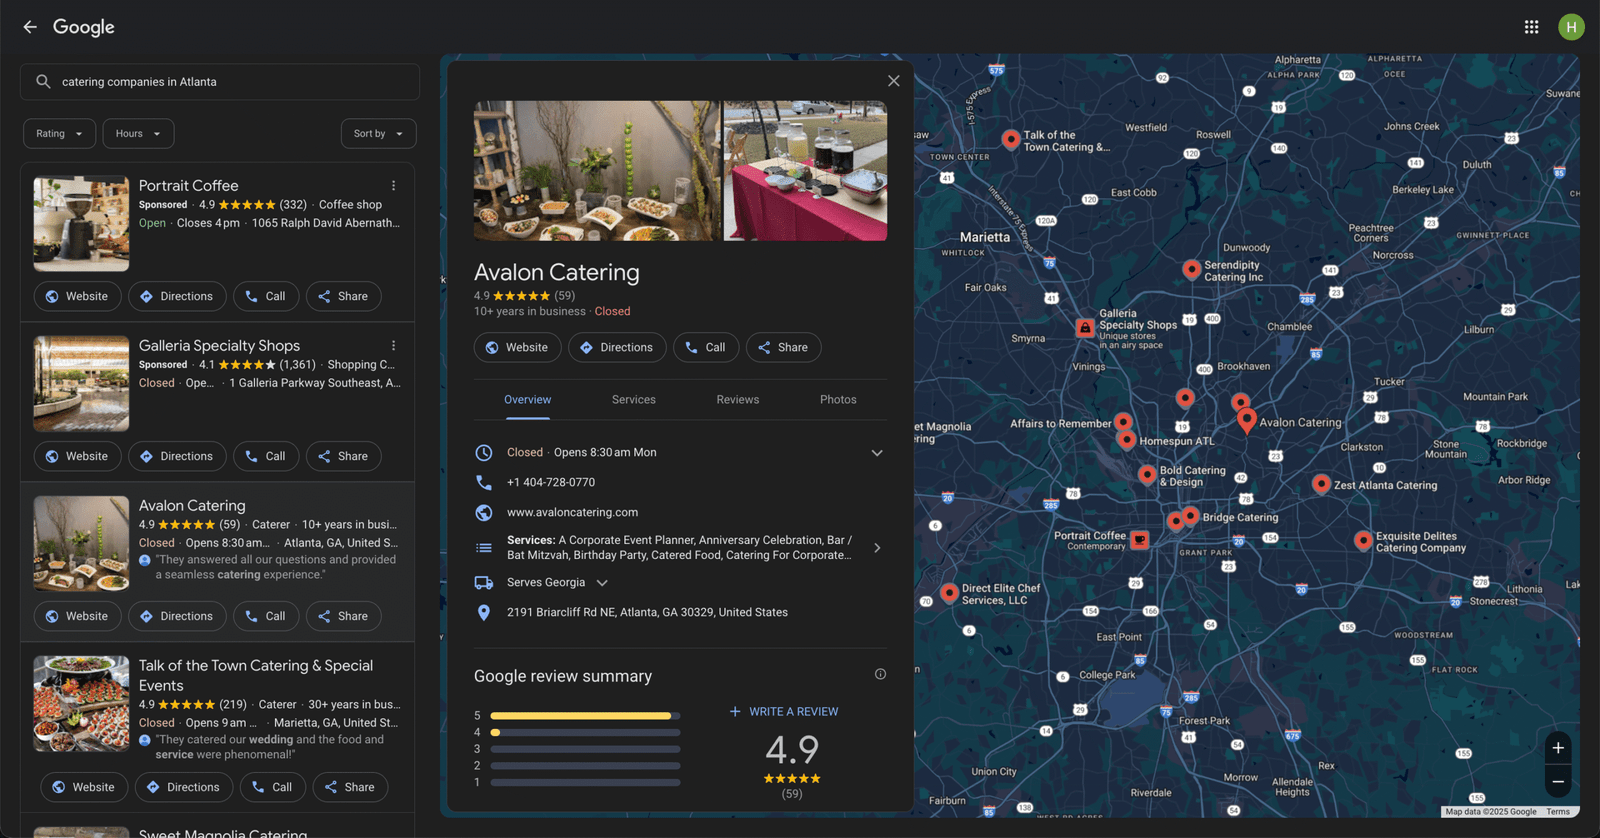Viewport: 1600px width, 838px height.
Task: Switch to the Photos tab
Action: click(x=838, y=400)
